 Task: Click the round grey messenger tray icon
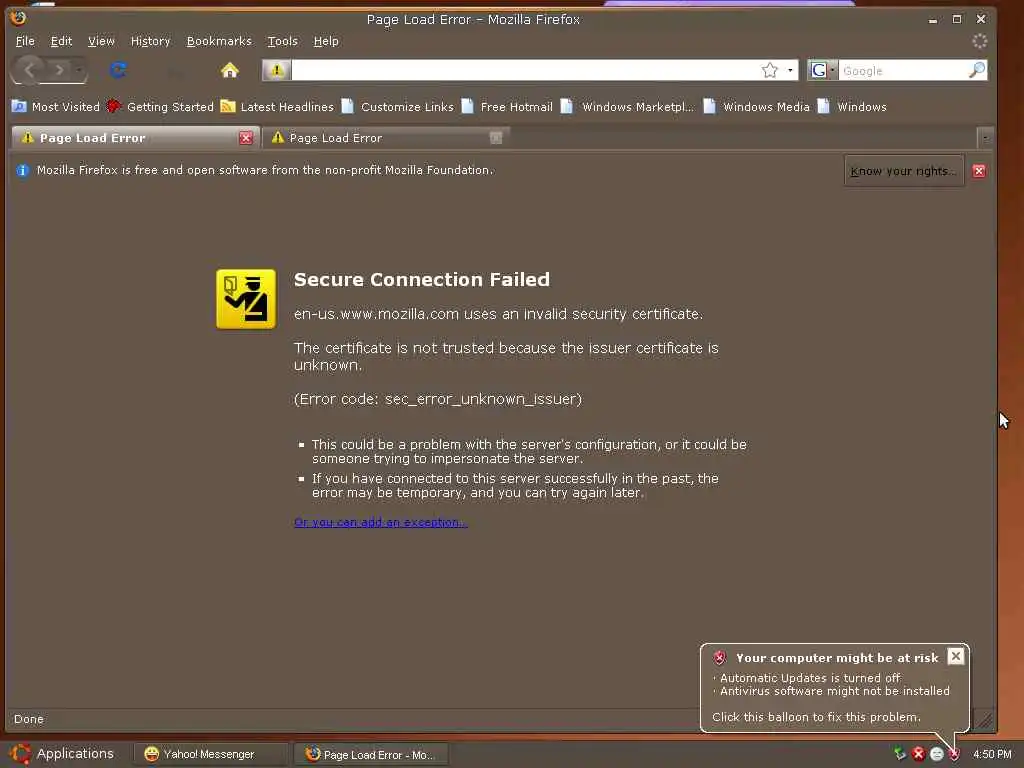pyautogui.click(x=936, y=754)
